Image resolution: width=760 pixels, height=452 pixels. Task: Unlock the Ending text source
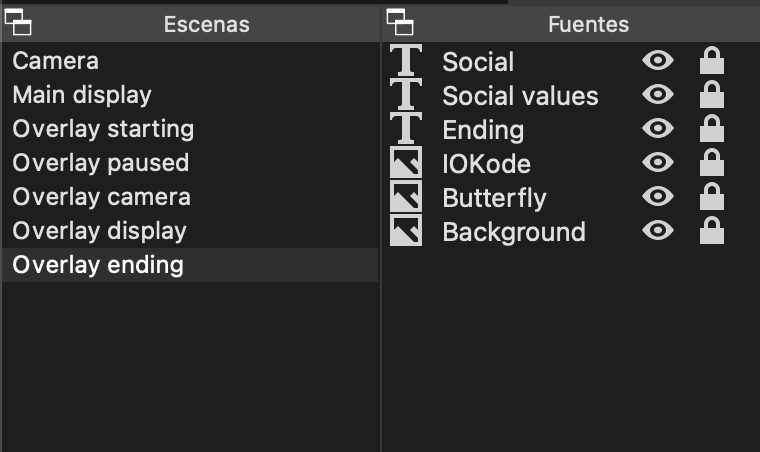click(711, 129)
